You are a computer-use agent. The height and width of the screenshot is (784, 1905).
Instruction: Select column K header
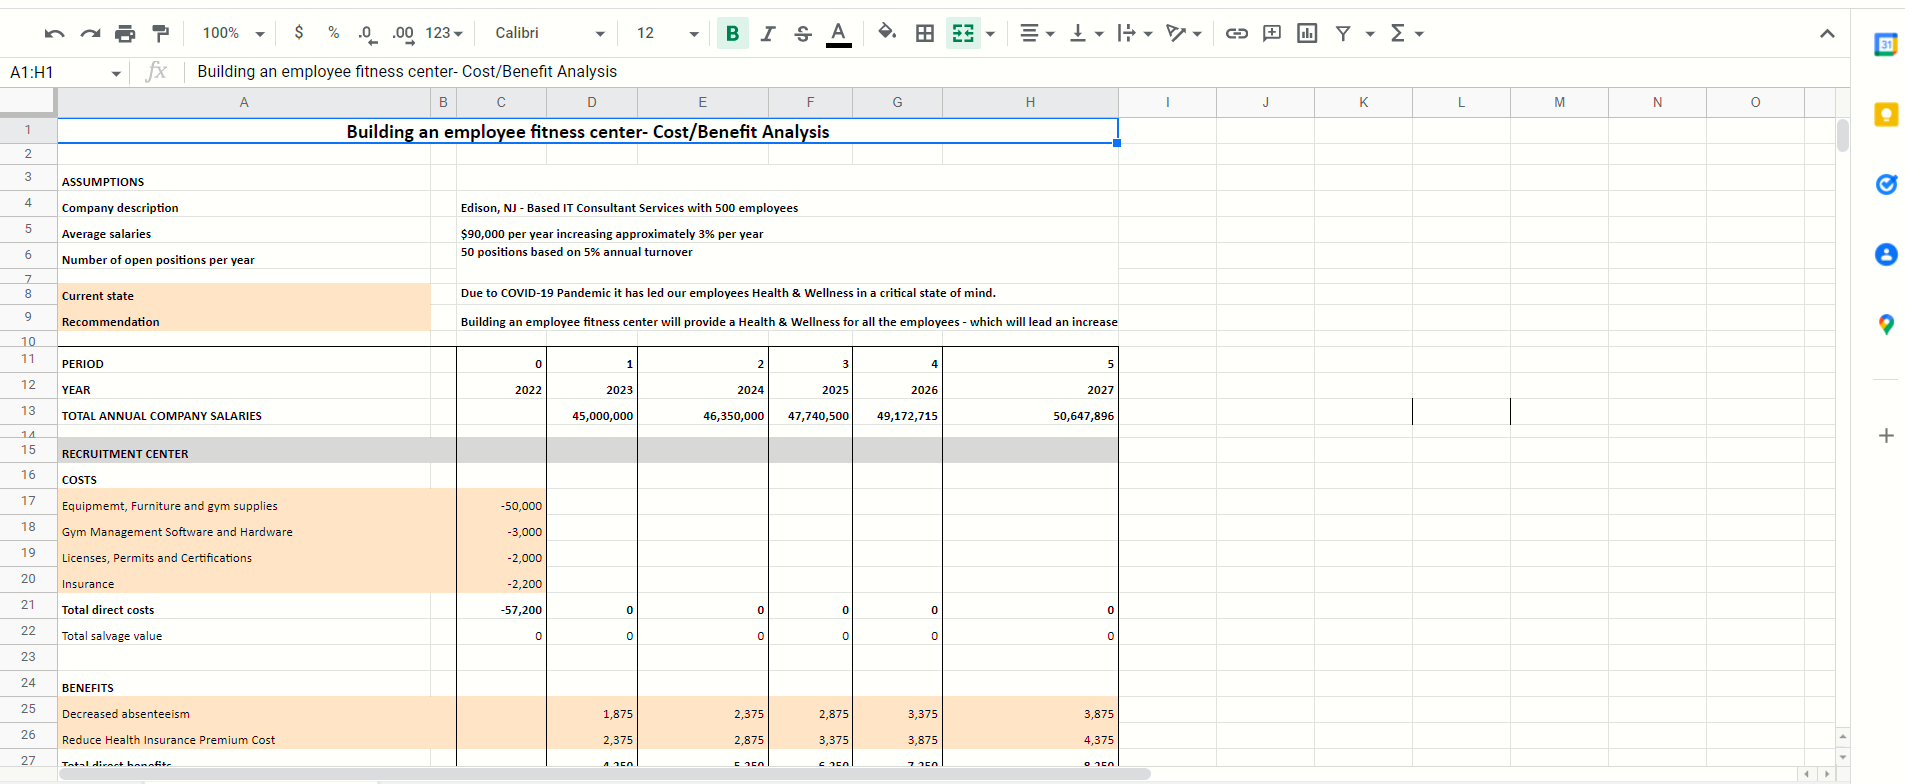point(1363,102)
